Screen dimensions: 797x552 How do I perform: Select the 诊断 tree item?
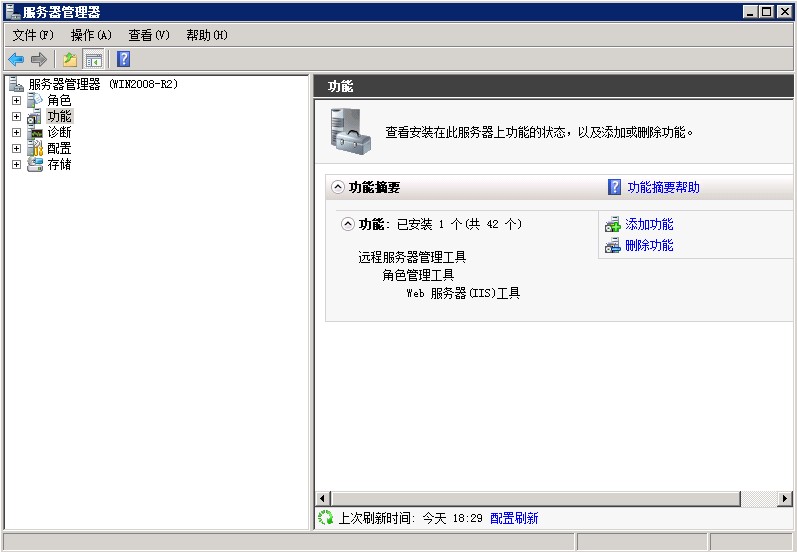[x=59, y=133]
